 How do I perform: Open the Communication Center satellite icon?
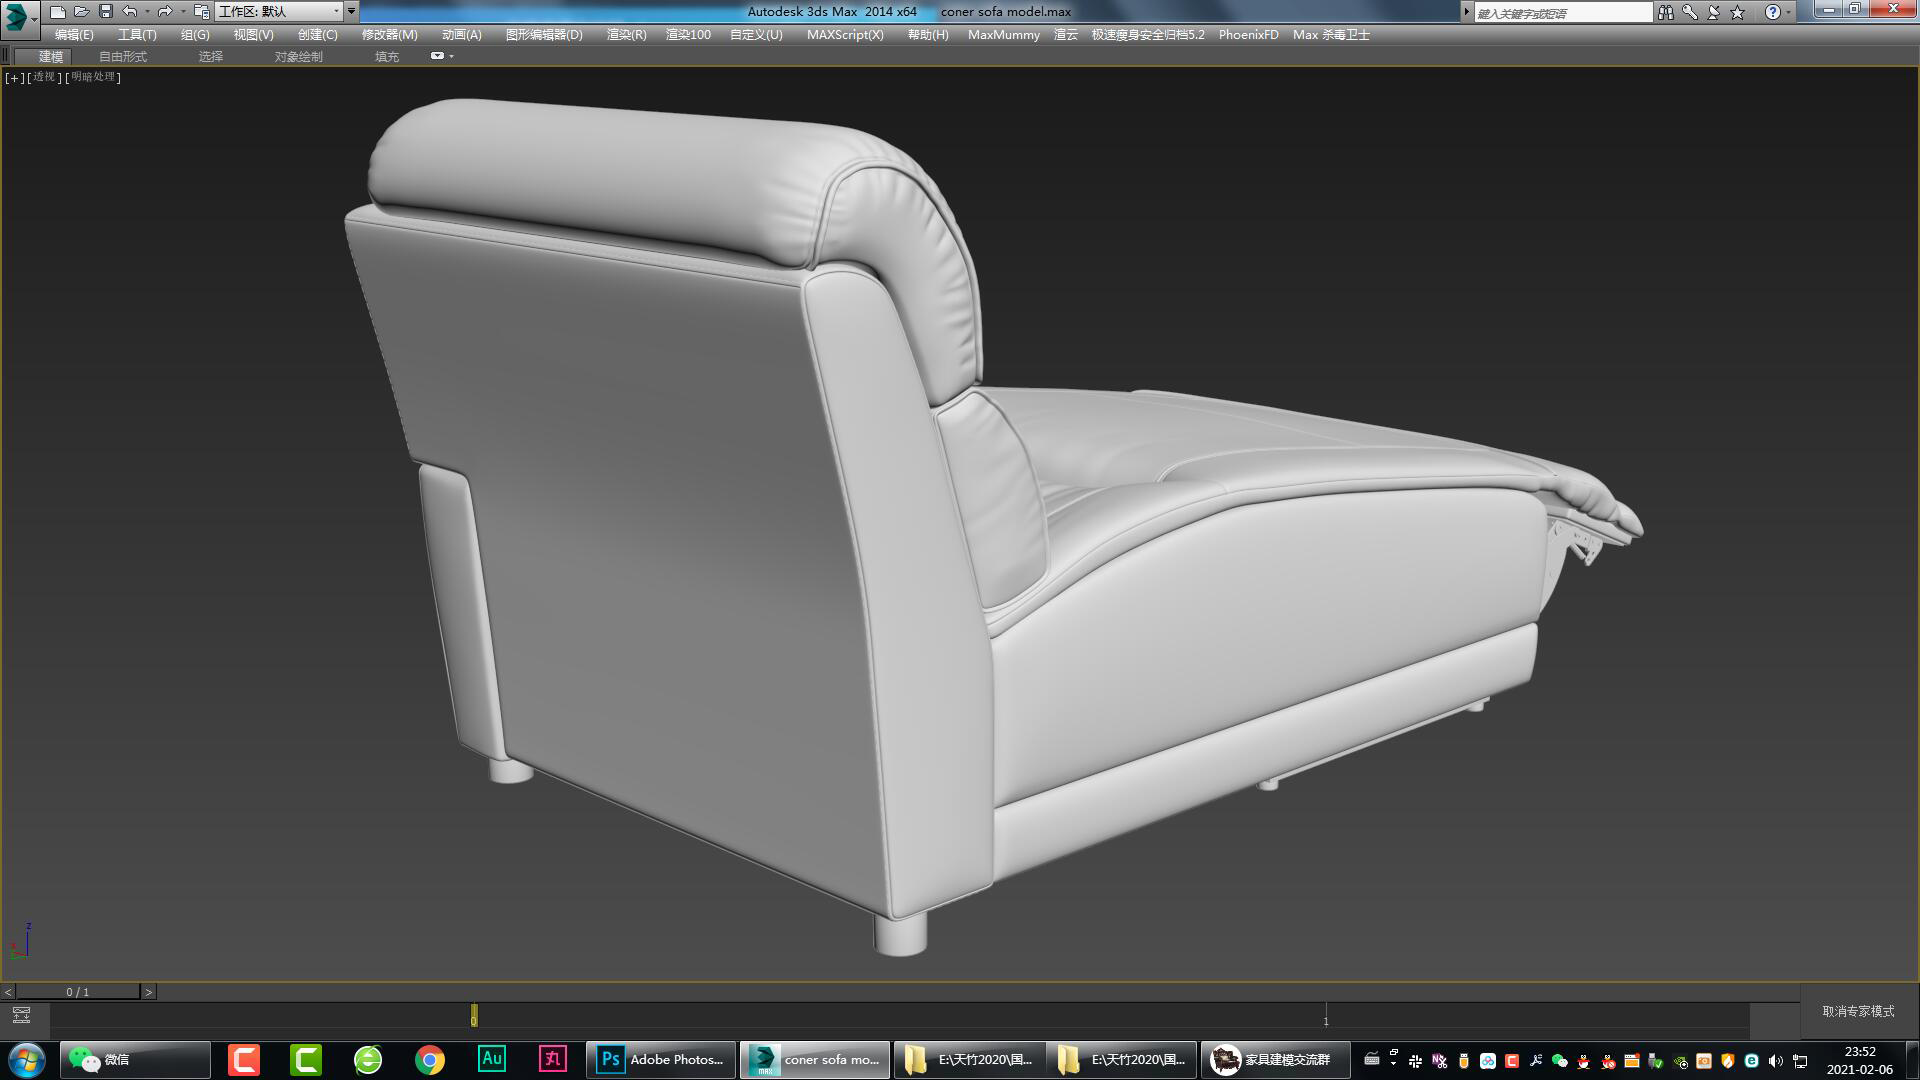(x=1712, y=12)
